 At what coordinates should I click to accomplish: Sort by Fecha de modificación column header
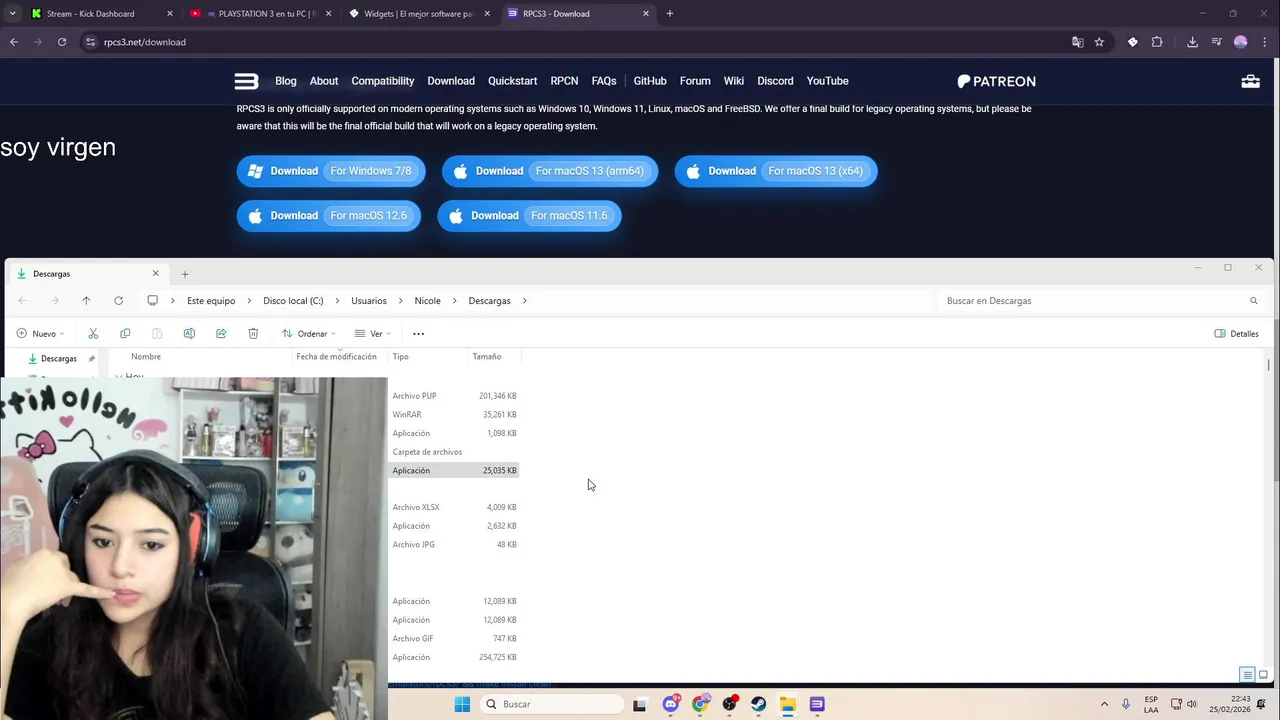[336, 356]
